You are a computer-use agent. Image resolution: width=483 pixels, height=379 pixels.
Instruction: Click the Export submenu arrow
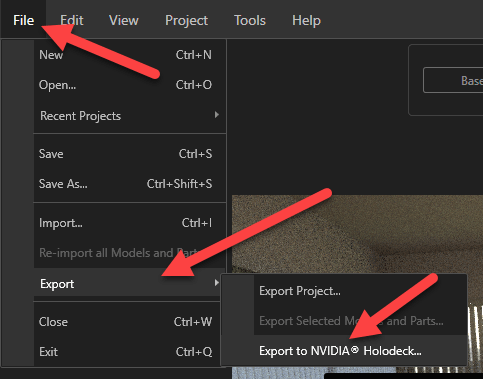point(217,283)
